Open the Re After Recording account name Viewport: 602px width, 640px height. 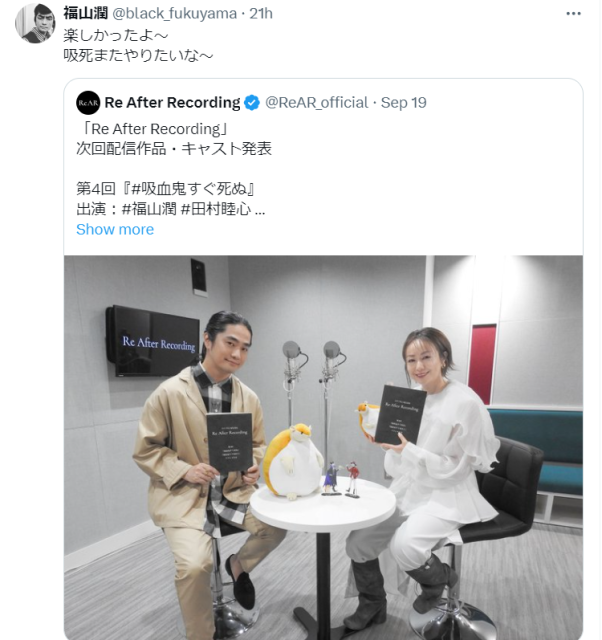172,102
